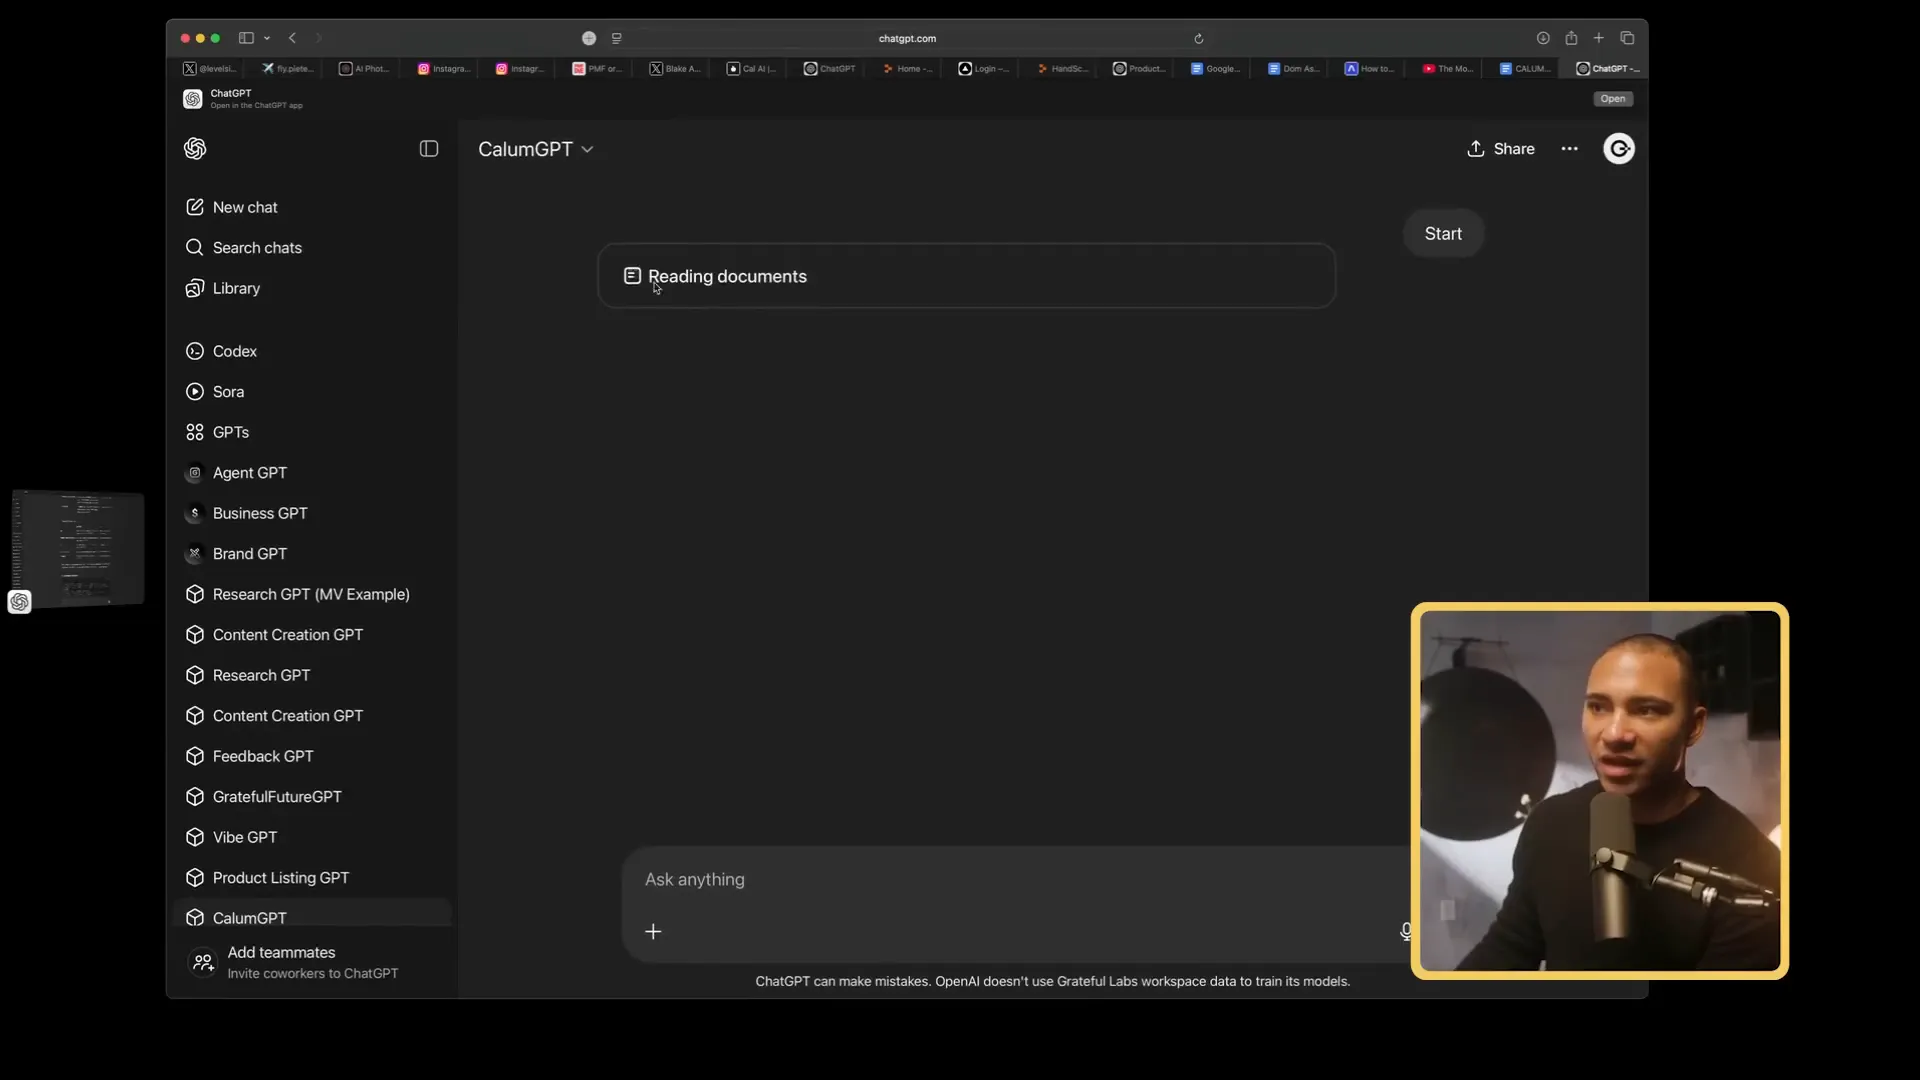Click the Codex icon in sidebar
The width and height of the screenshot is (1920, 1080).
(195, 351)
